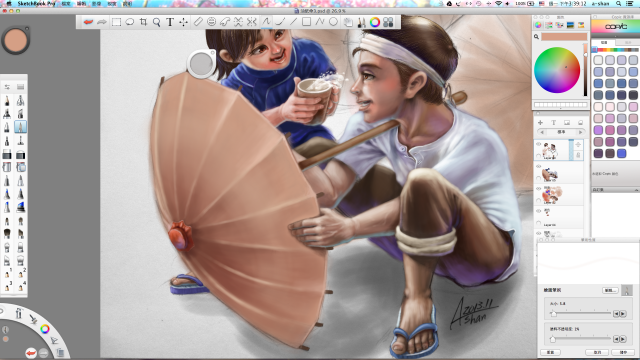Select the Text (T) tool in top toolbar

tap(170, 22)
